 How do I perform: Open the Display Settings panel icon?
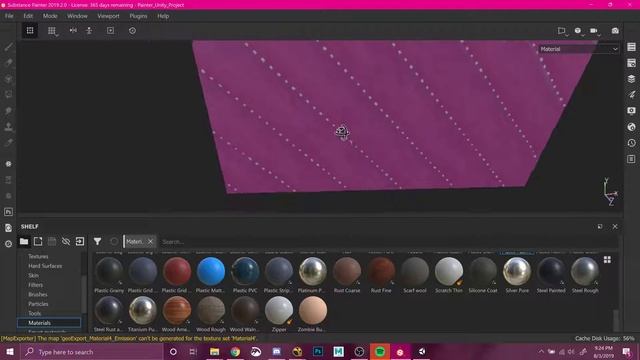click(x=631, y=111)
